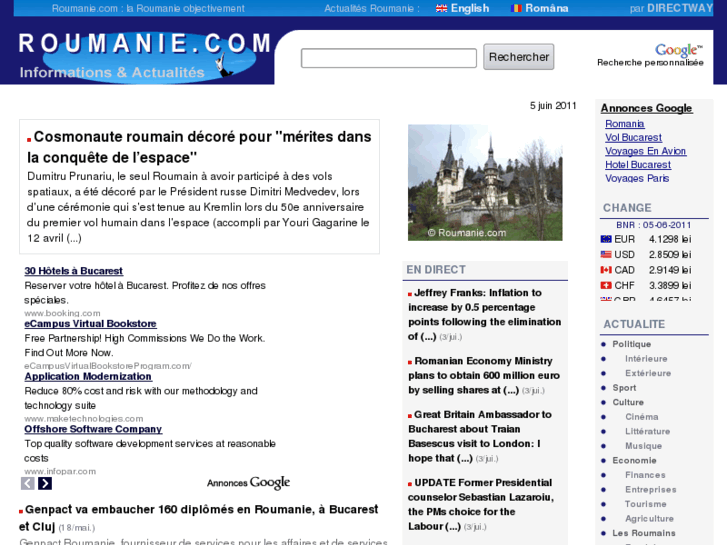
Task: Select Intérieure in the Actualité menu
Action: tap(646, 359)
